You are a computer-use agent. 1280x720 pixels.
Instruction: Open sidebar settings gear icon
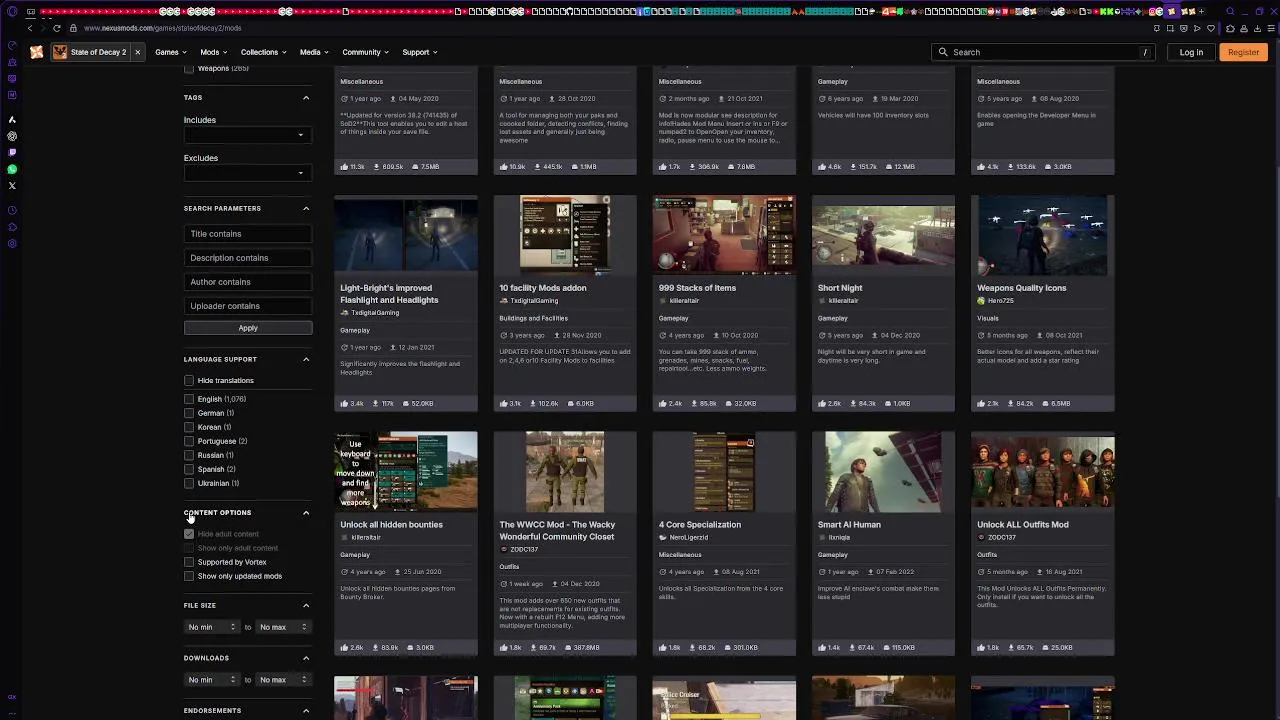pyautogui.click(x=12, y=244)
